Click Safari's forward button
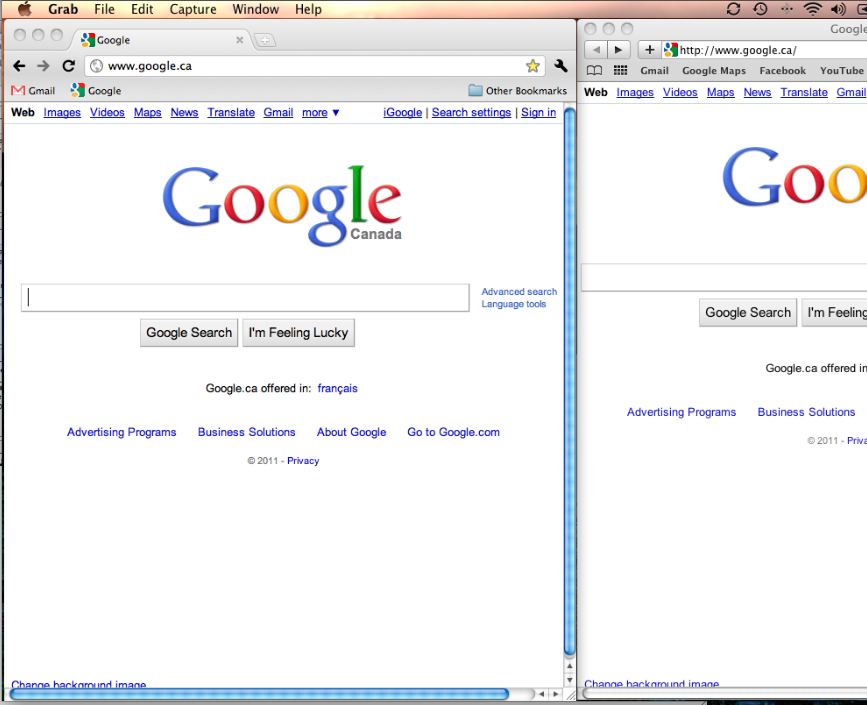The height and width of the screenshot is (705, 867). (x=618, y=50)
